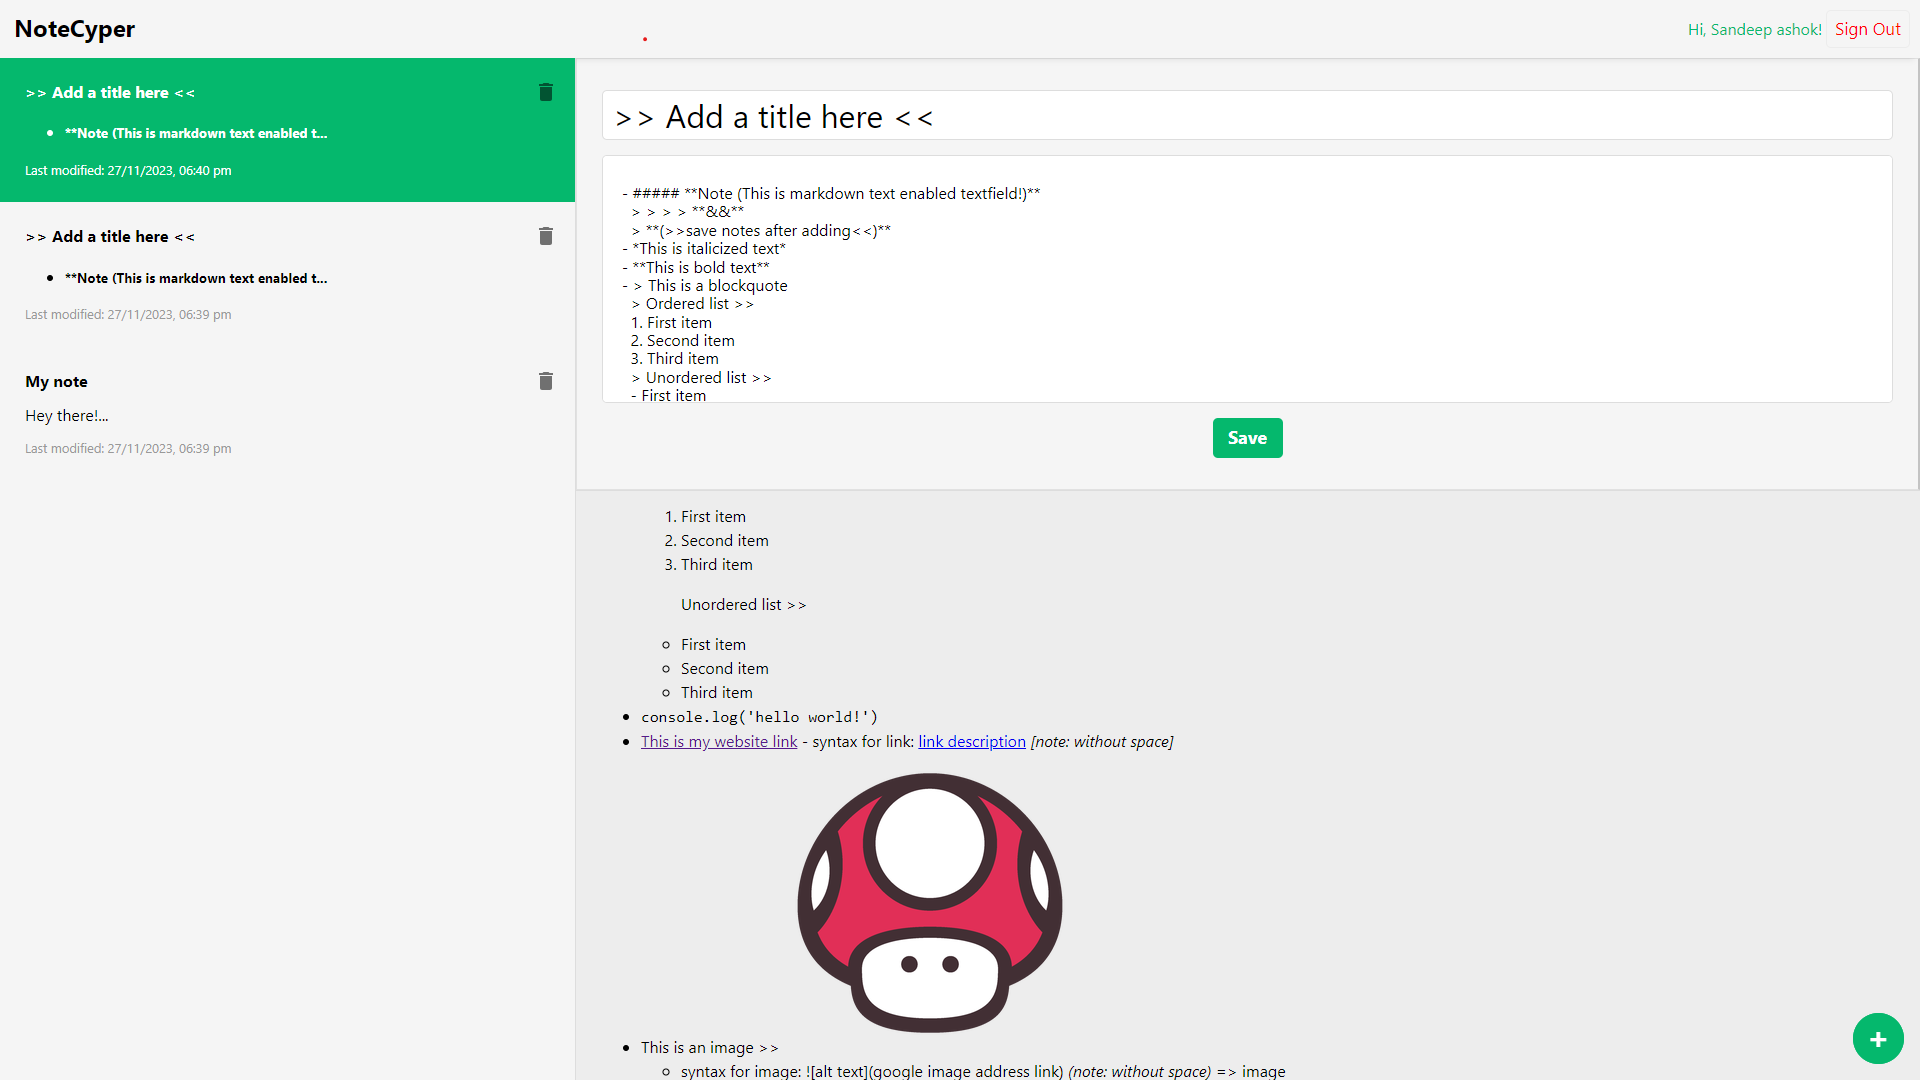Screen dimensions: 1920x1080
Task: Click "This is an image >>" preview text
Action: click(709, 1048)
